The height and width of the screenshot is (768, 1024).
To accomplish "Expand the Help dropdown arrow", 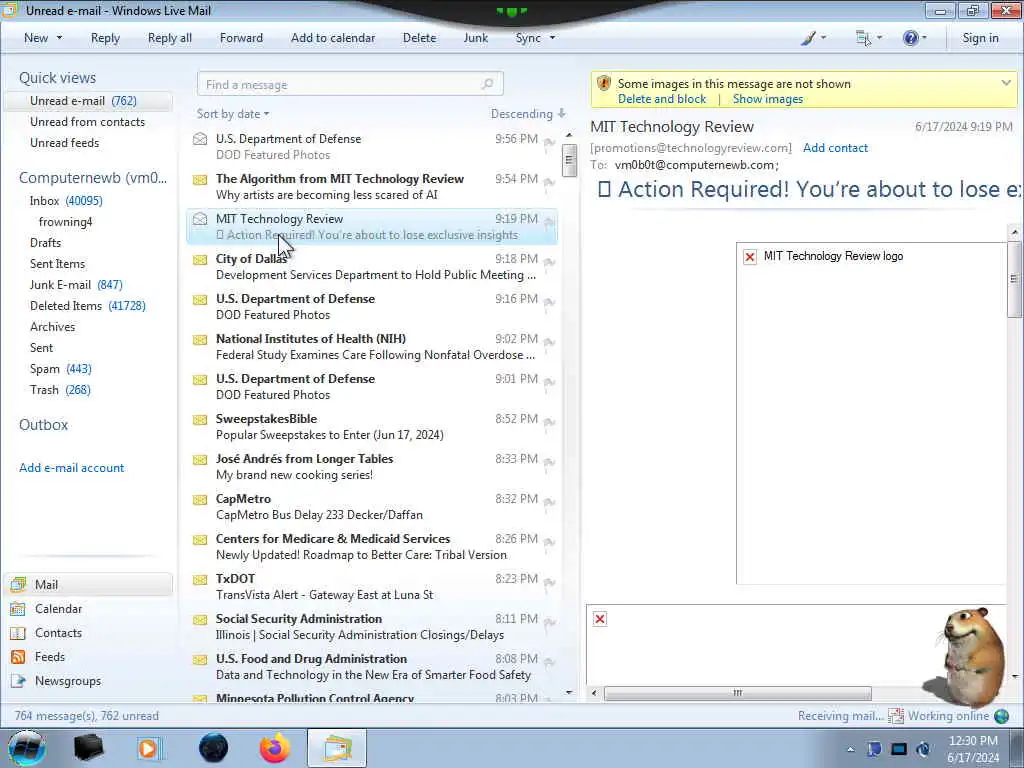I will pos(924,38).
